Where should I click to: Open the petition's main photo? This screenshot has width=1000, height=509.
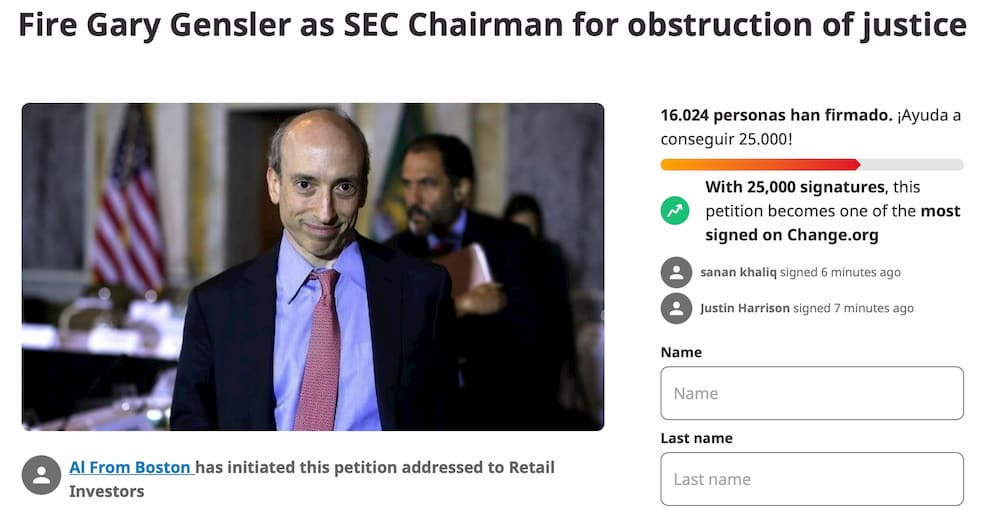[312, 267]
